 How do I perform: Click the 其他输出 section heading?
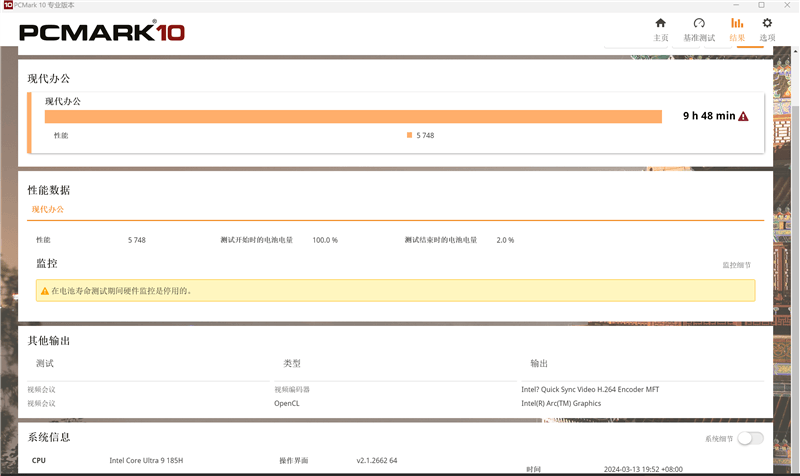tap(48, 341)
